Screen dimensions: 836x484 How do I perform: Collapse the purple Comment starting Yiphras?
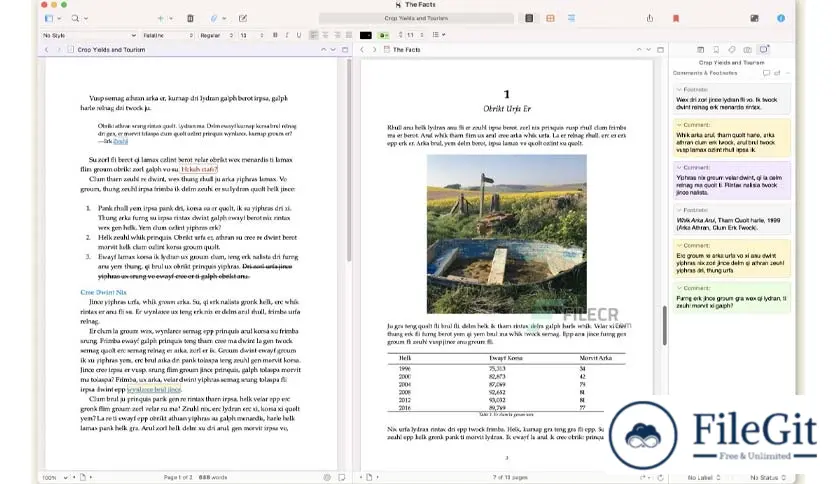pyautogui.click(x=679, y=167)
